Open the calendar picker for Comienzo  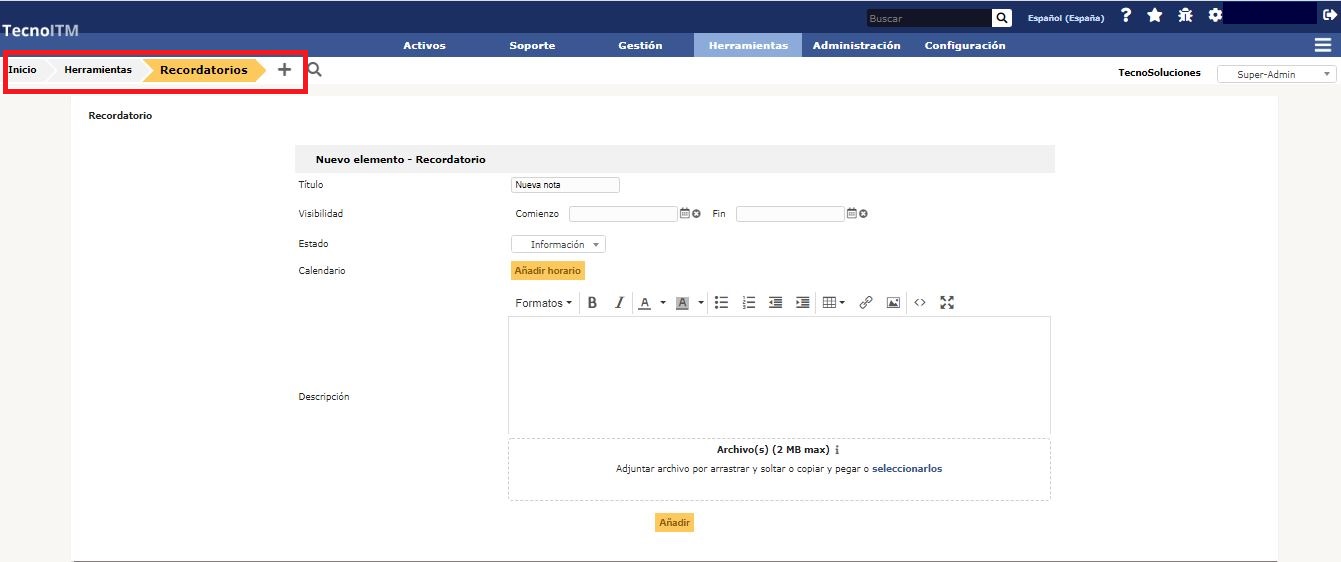(x=685, y=213)
